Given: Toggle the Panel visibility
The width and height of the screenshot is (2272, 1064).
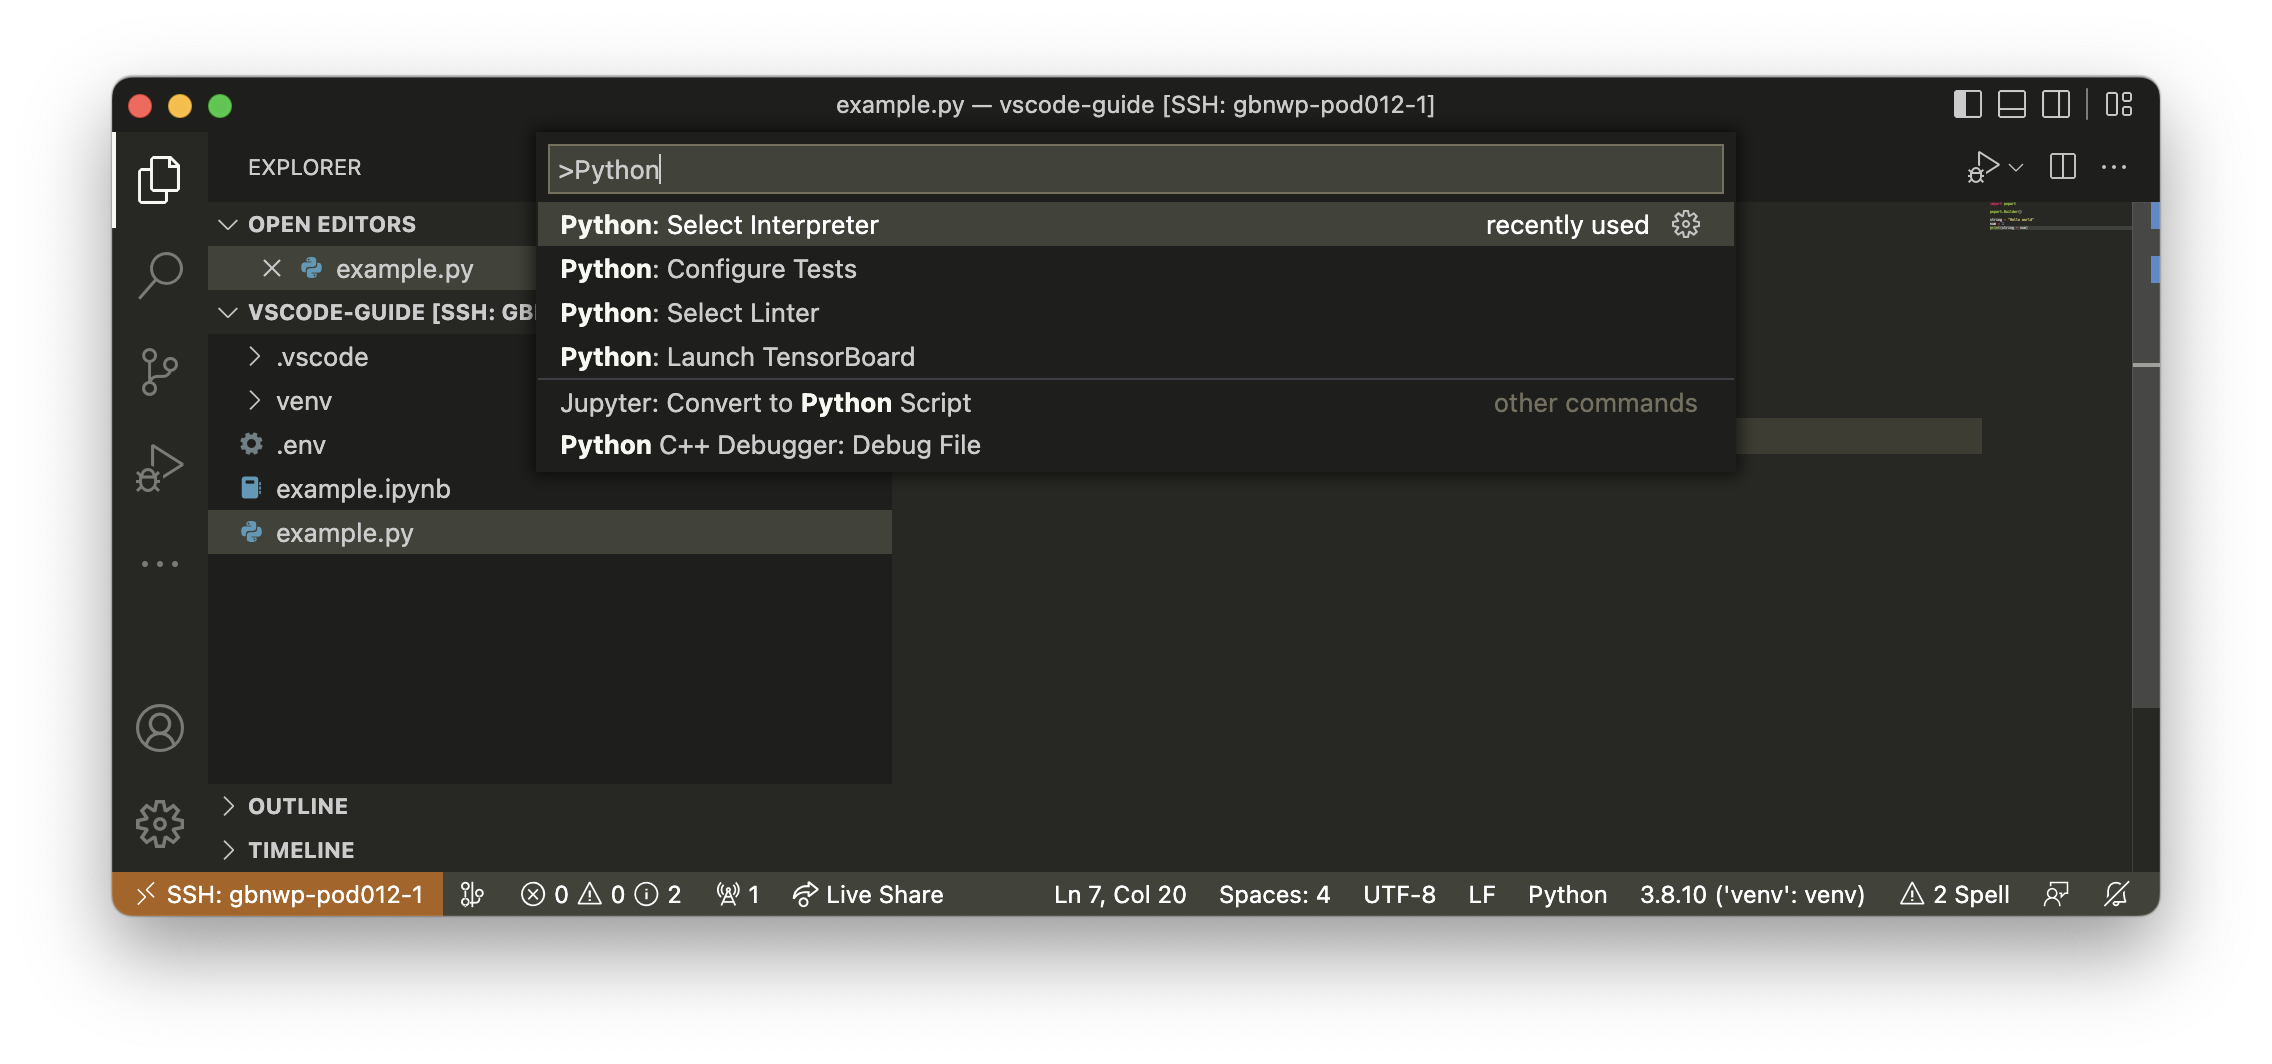Looking at the screenshot, I should [x=2010, y=104].
